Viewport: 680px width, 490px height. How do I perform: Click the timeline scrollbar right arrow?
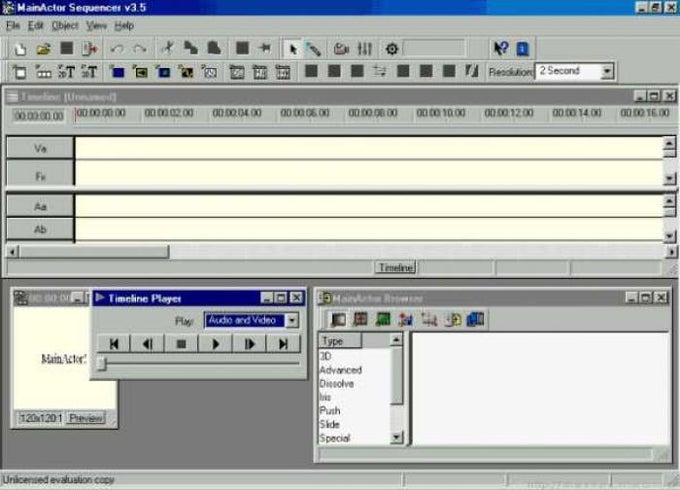pyautogui.click(x=671, y=252)
